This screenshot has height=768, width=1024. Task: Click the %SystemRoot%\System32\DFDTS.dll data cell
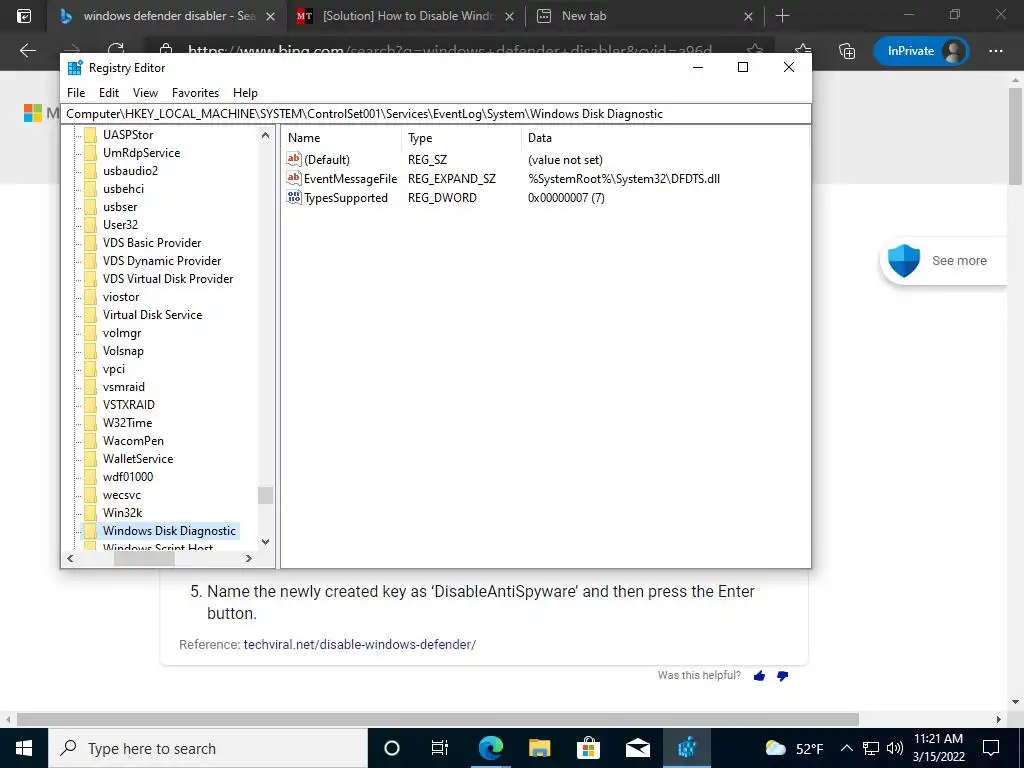tap(624, 178)
